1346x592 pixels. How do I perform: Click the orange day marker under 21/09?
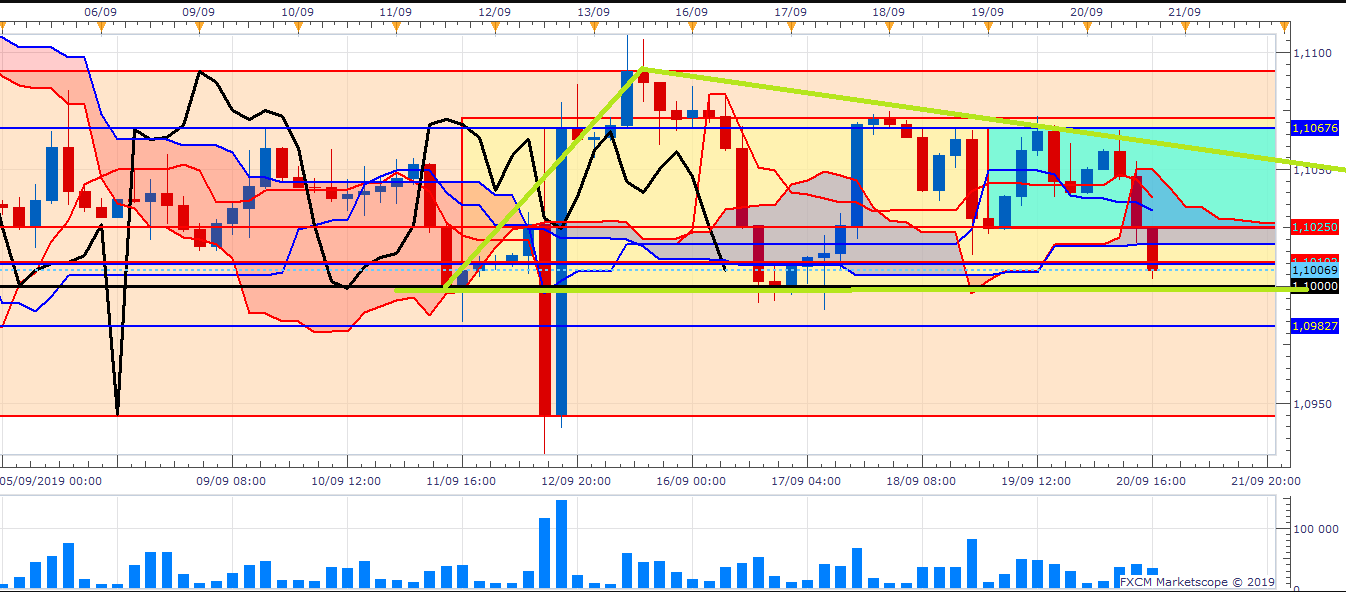[x=1185, y=26]
